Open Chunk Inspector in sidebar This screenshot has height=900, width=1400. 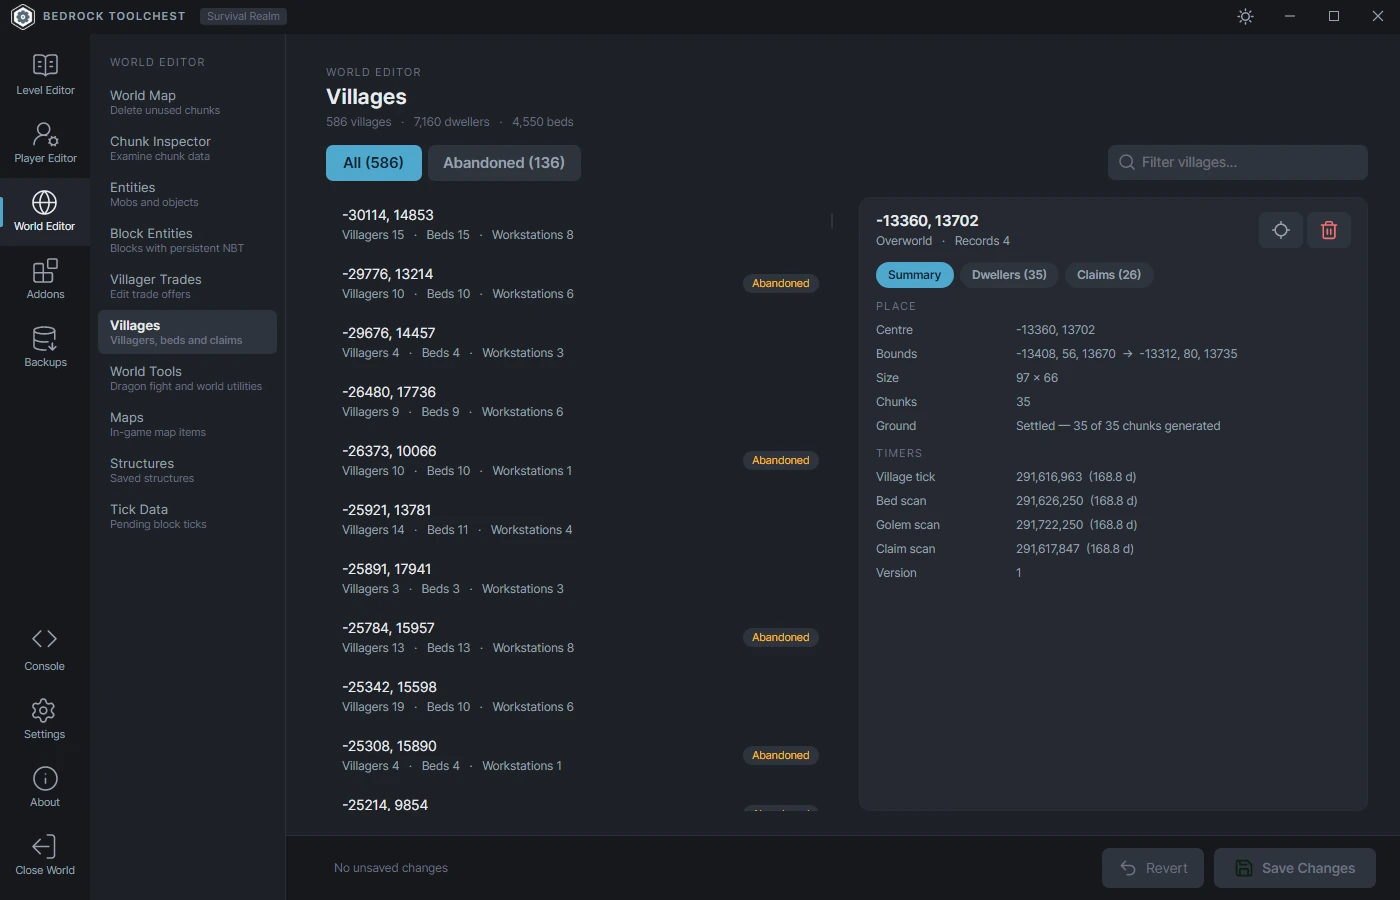[187, 148]
